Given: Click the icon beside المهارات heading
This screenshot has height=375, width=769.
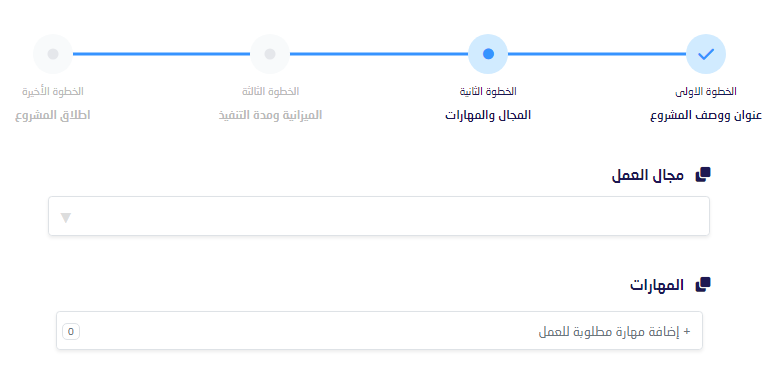Looking at the screenshot, I should (x=703, y=285).
